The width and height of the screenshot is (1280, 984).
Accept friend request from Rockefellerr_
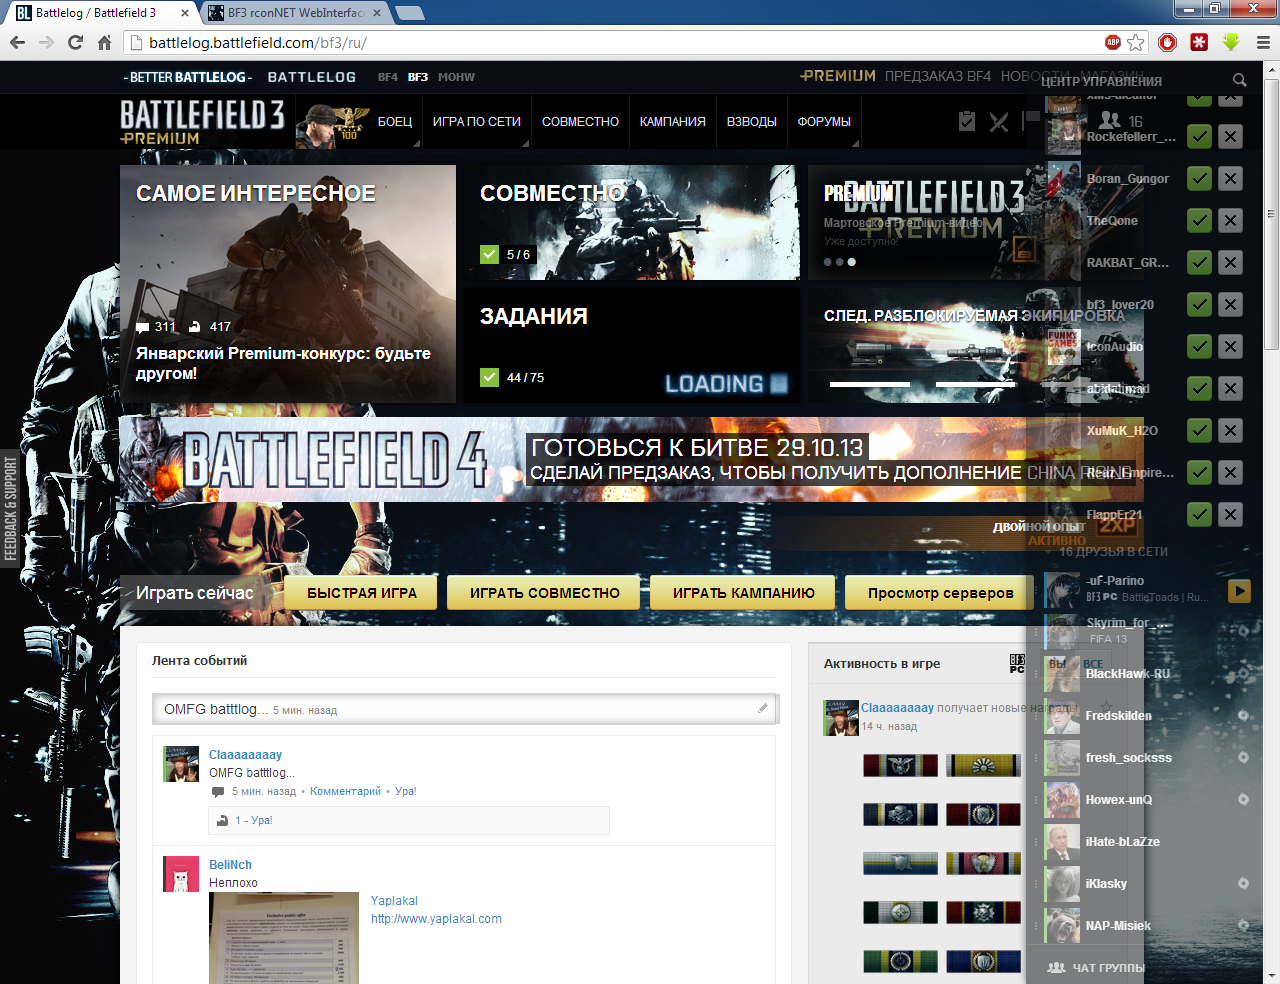pos(1200,137)
